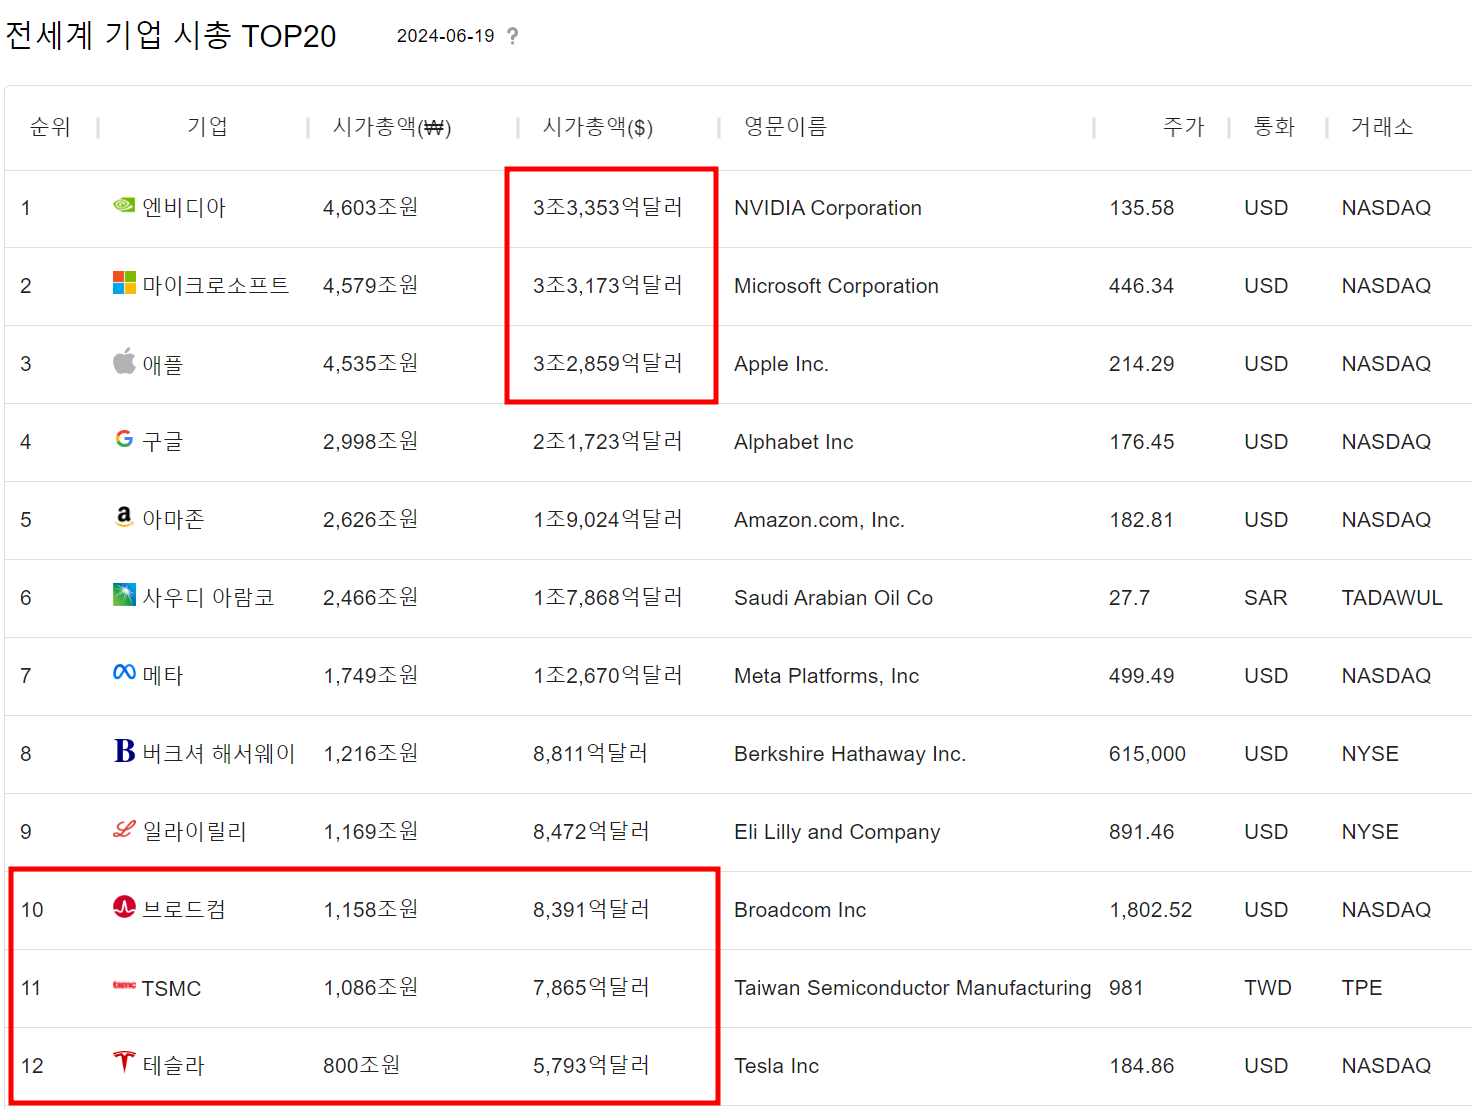The width and height of the screenshot is (1472, 1109).
Task: Click the Google G logo icon
Action: (124, 439)
